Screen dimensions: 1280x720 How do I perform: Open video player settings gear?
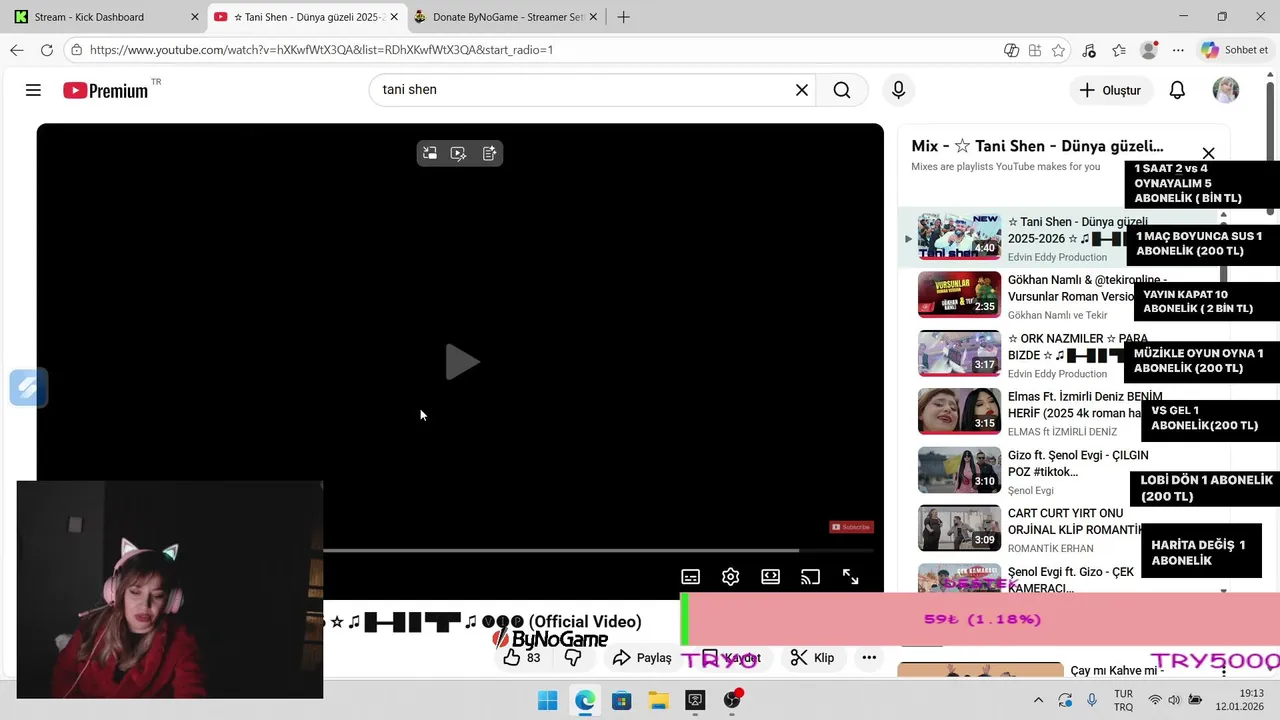click(x=730, y=577)
